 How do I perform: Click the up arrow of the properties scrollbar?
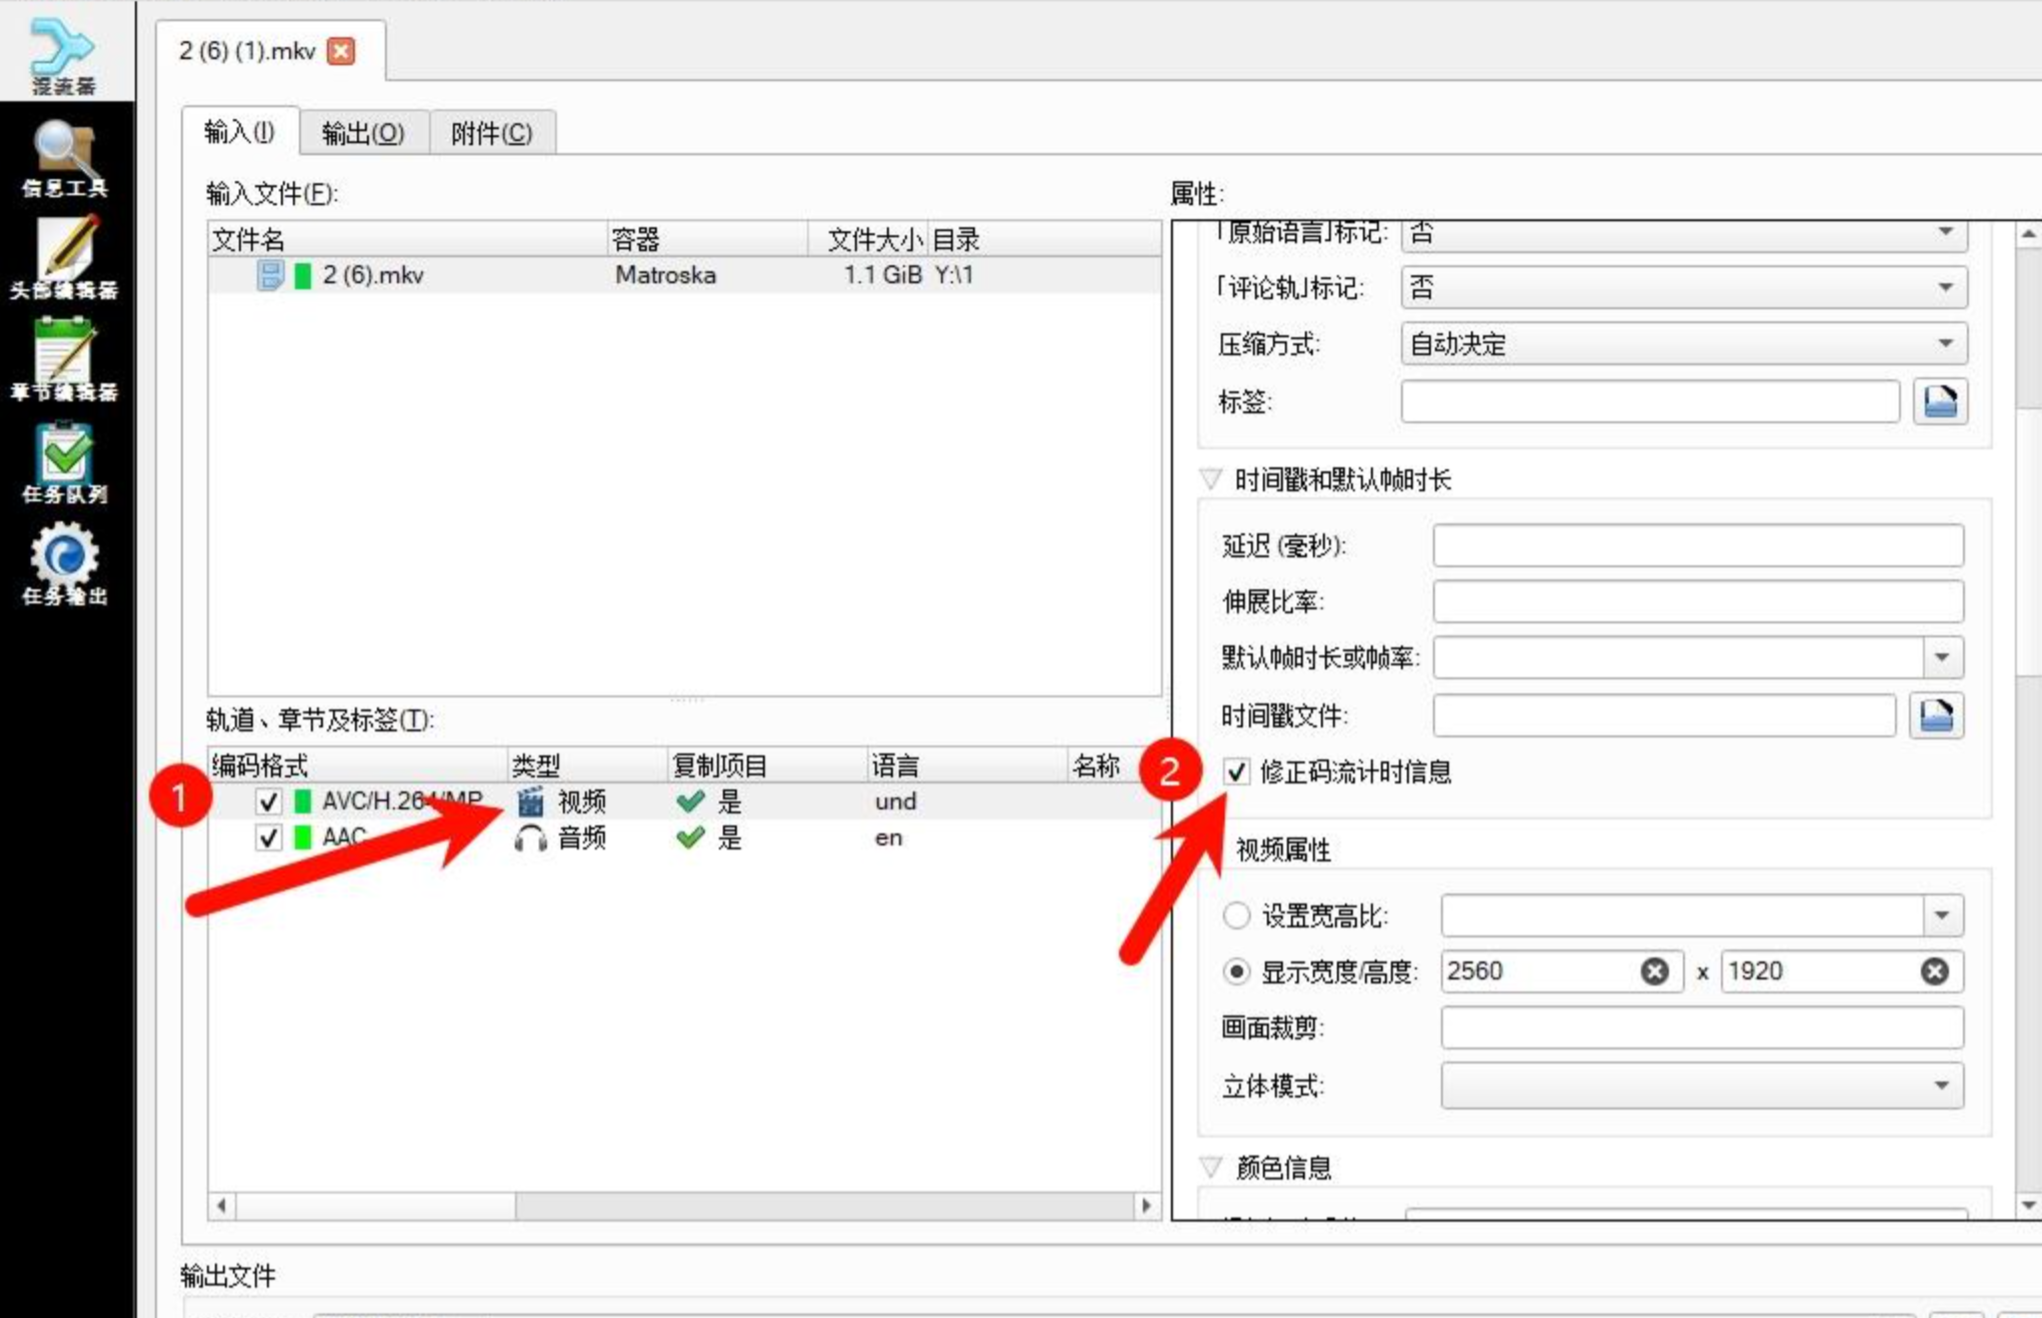2028,234
